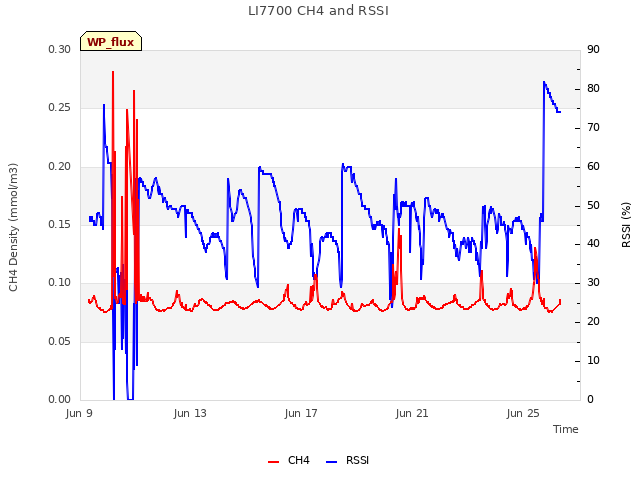The image size is (640, 480).
Task: Click the 40 right axis value
Action: click(593, 244)
